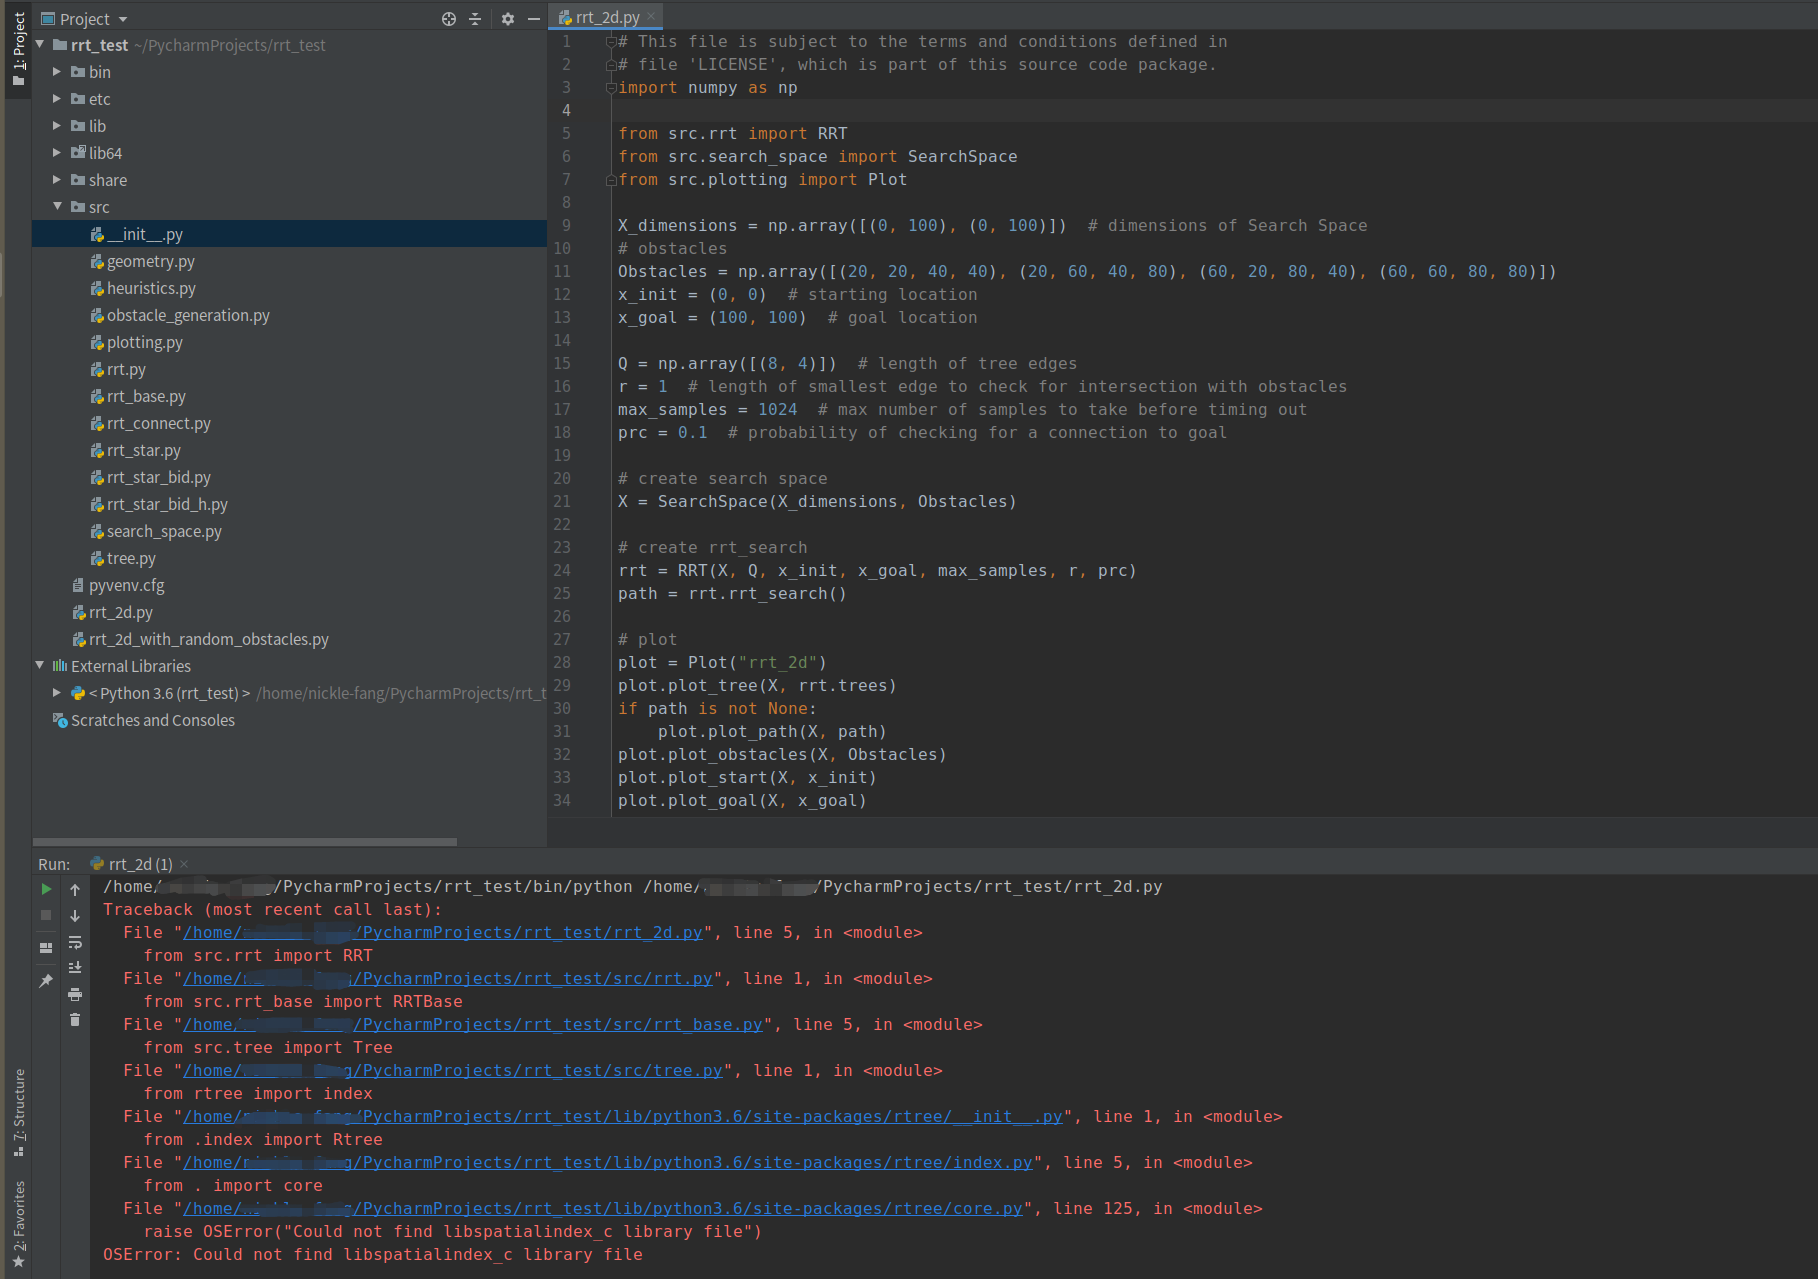This screenshot has width=1818, height=1279.
Task: Open the Favorites tool window tab
Action: (18, 1223)
